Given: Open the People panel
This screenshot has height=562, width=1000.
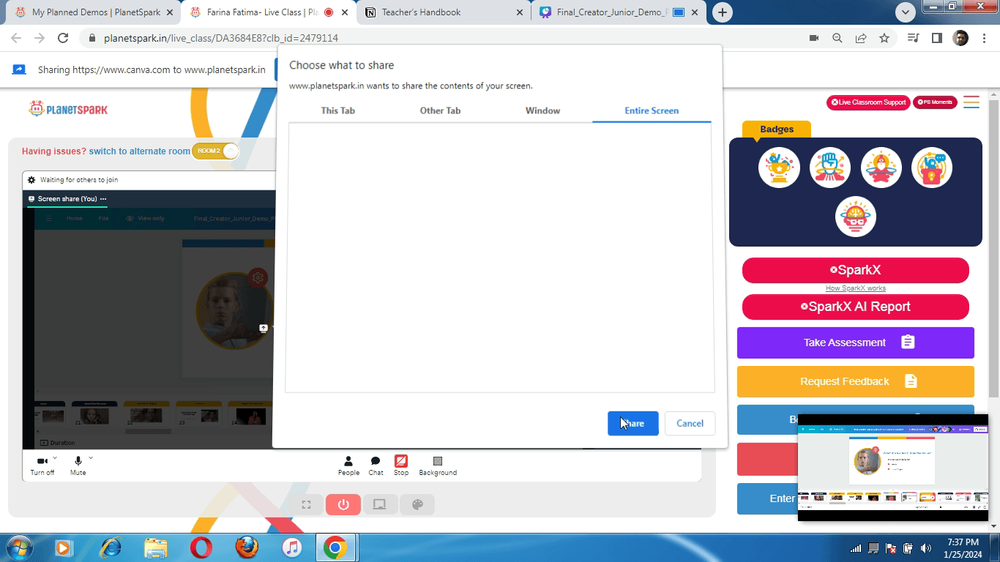Looking at the screenshot, I should [x=348, y=466].
